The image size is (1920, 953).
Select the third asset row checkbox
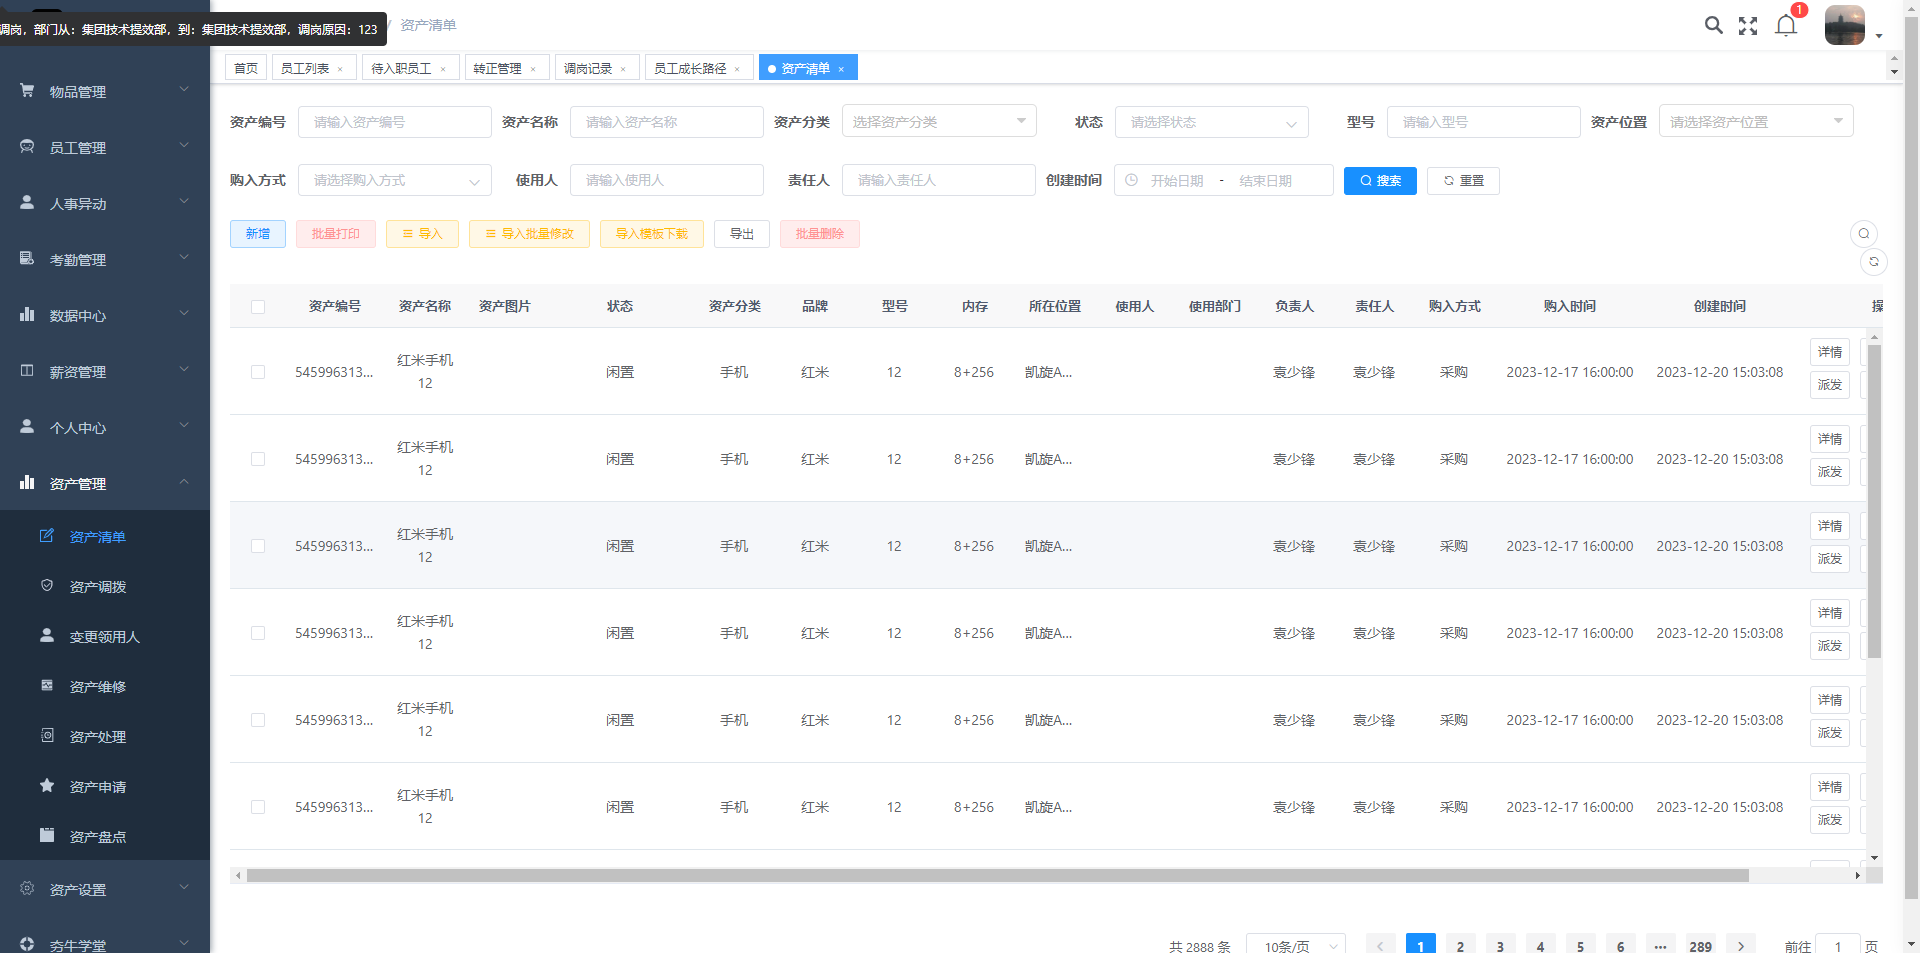258,546
